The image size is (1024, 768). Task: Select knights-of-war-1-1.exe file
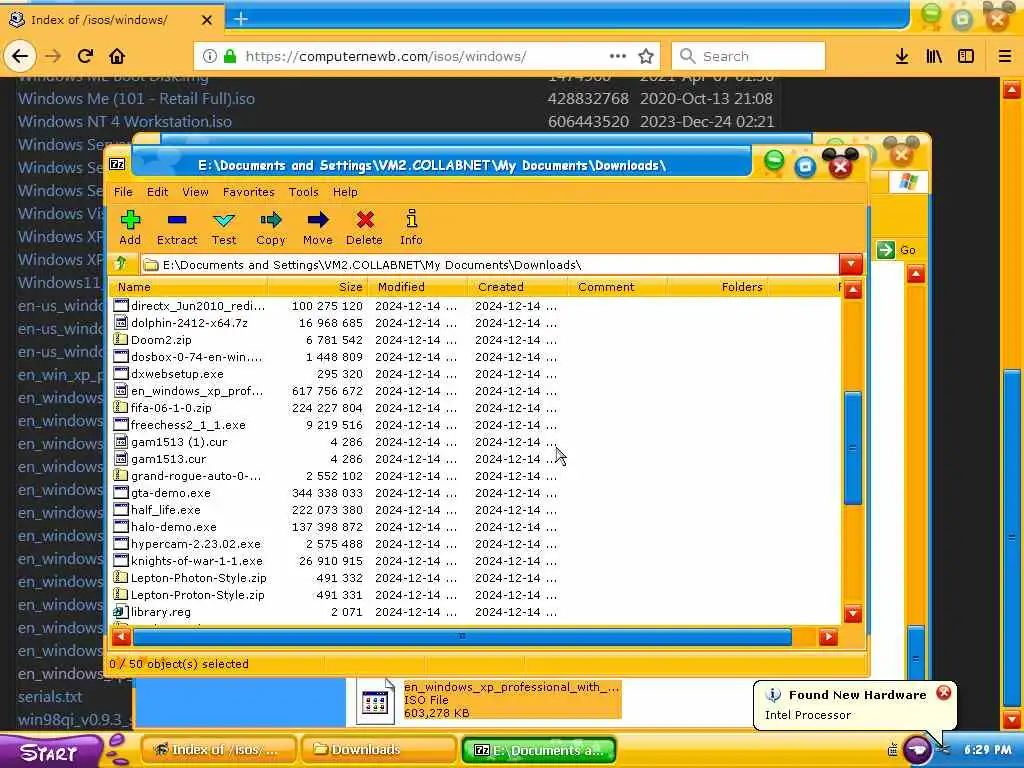tap(197, 561)
